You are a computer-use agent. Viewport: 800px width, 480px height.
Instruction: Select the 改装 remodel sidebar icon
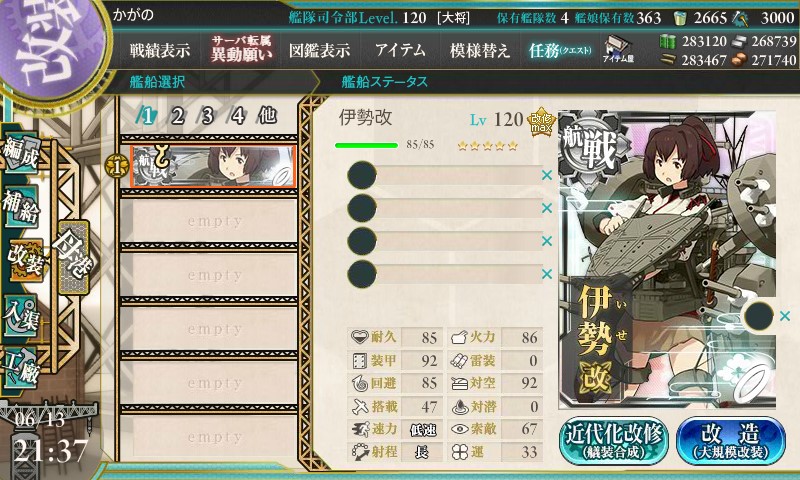24,260
